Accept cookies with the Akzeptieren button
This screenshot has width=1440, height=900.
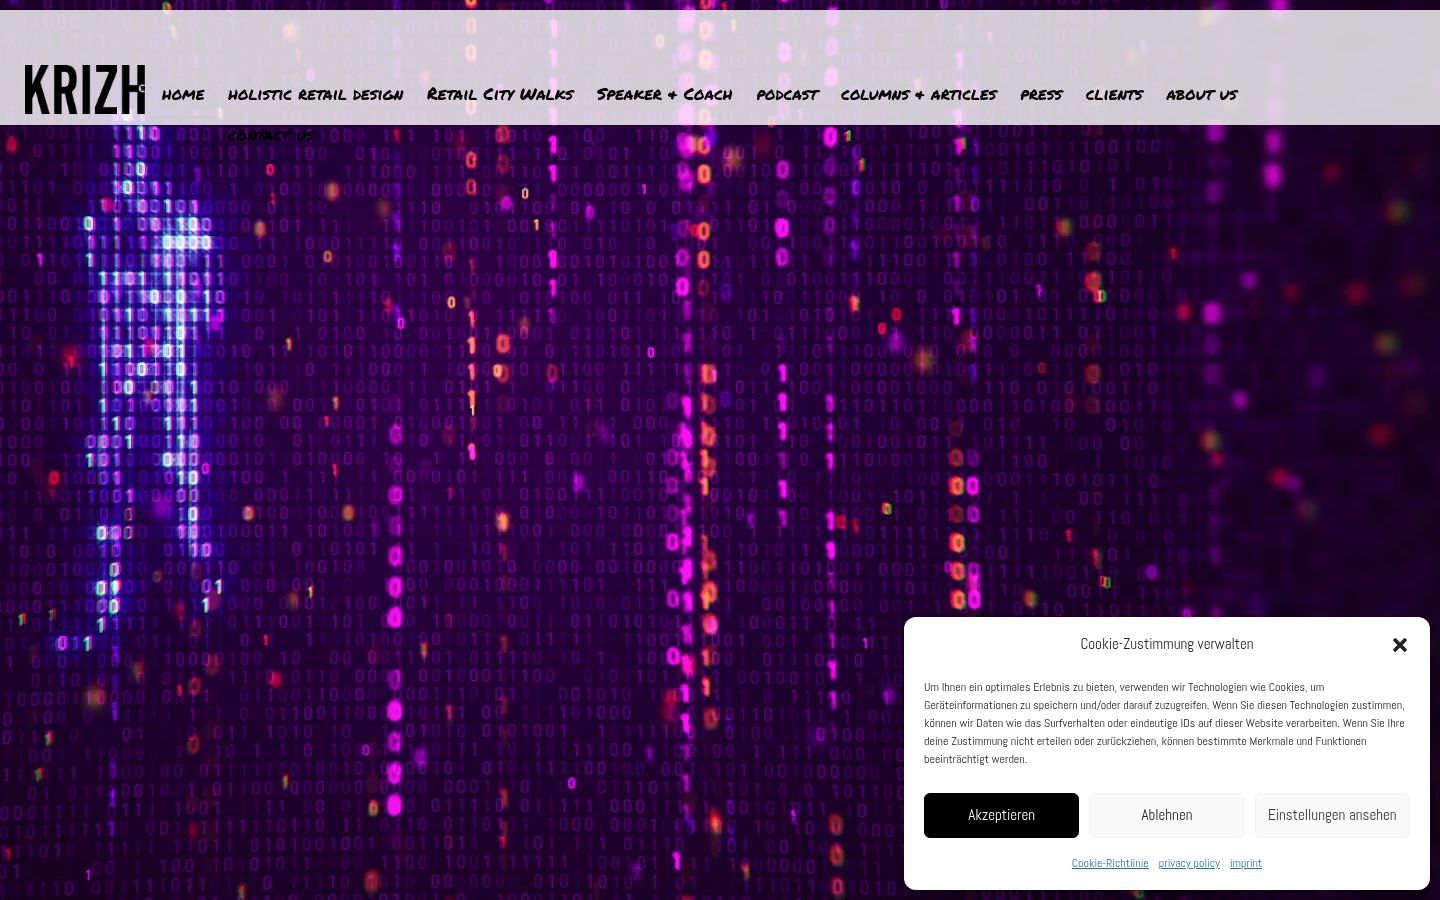pos(1001,815)
